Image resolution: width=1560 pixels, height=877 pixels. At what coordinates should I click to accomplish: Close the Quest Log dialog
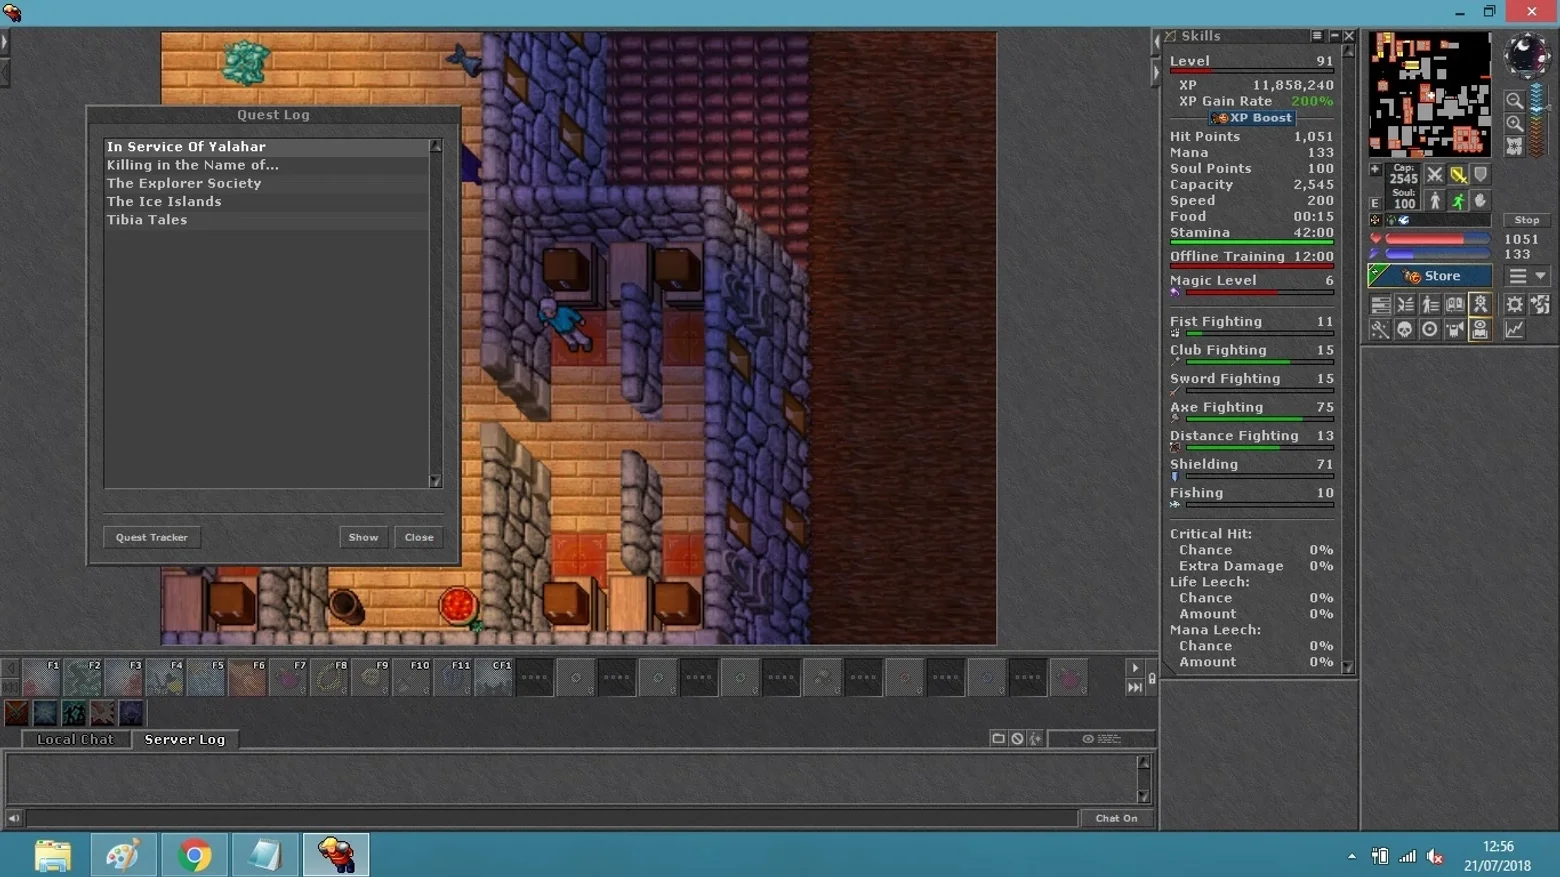click(x=419, y=537)
